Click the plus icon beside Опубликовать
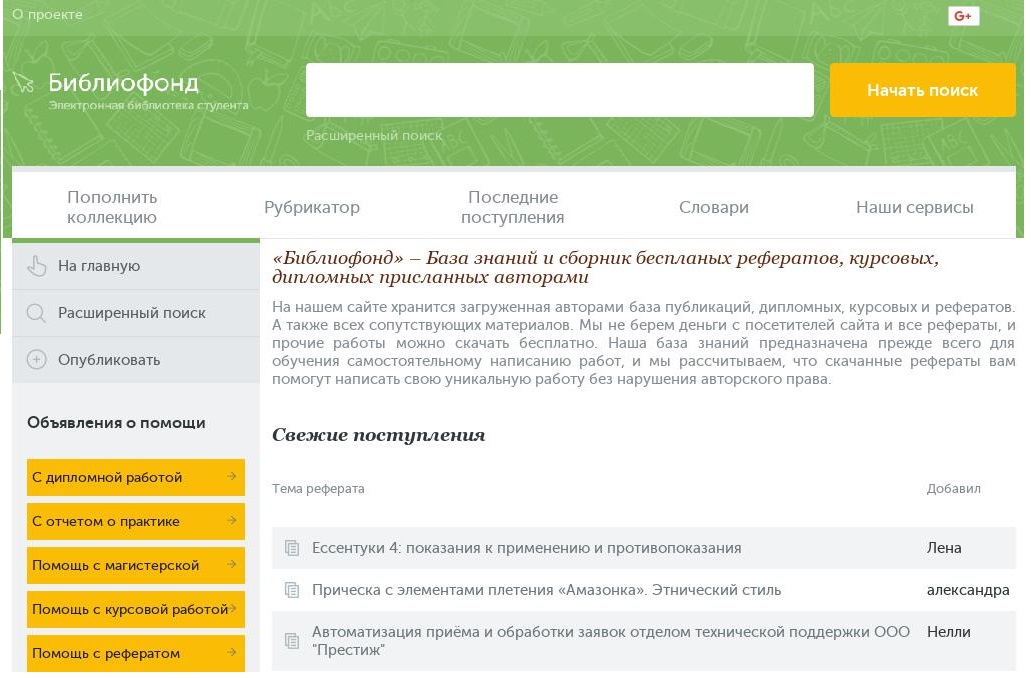The height and width of the screenshot is (678, 1034). coord(36,359)
